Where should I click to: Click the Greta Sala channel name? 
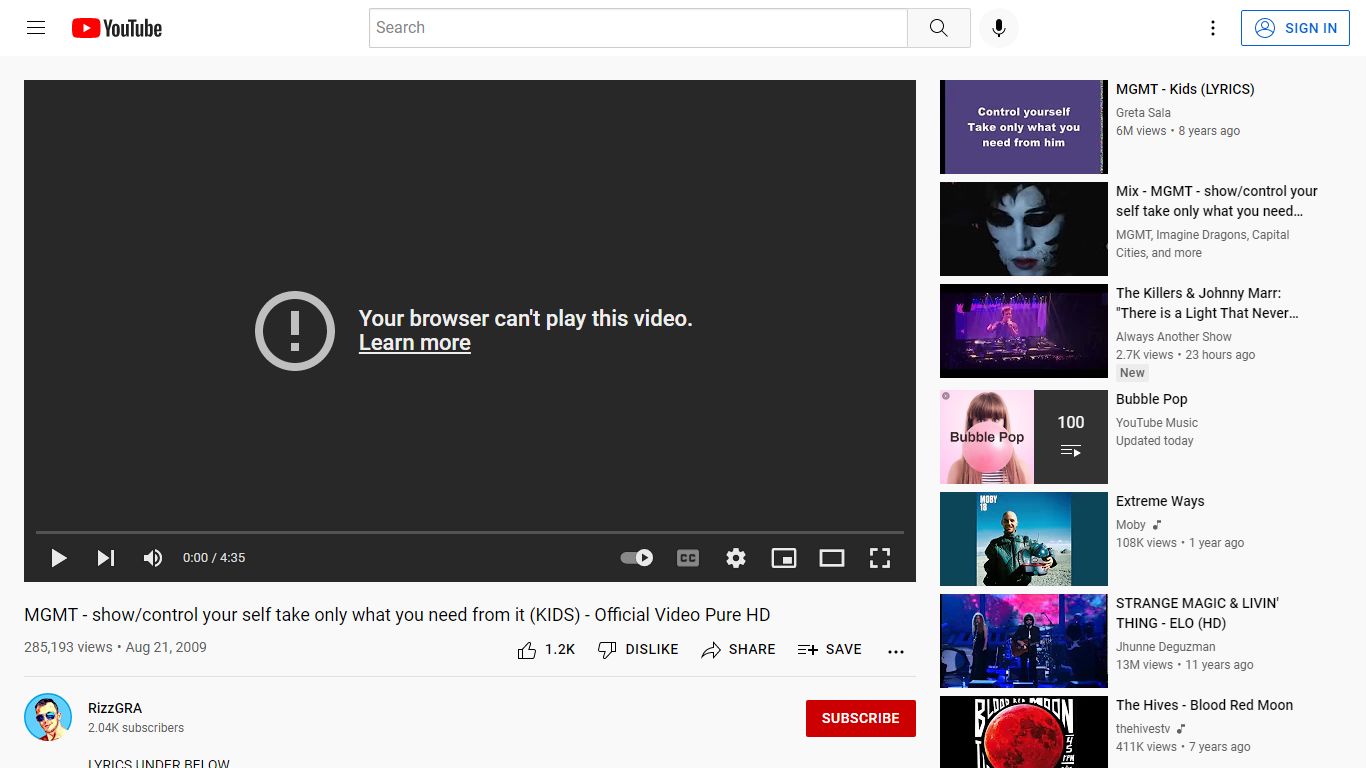pos(1143,113)
